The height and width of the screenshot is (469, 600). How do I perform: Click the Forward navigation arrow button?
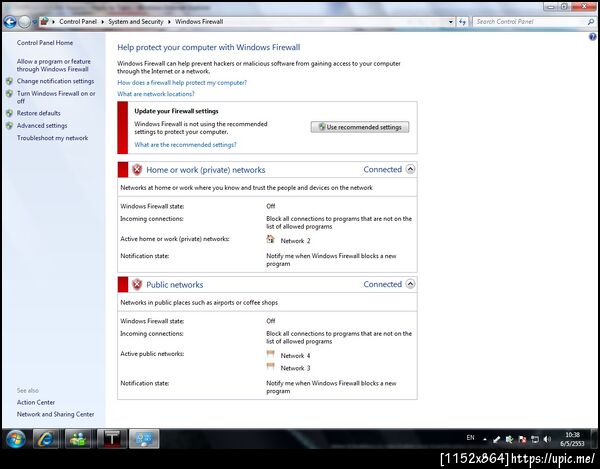point(24,22)
